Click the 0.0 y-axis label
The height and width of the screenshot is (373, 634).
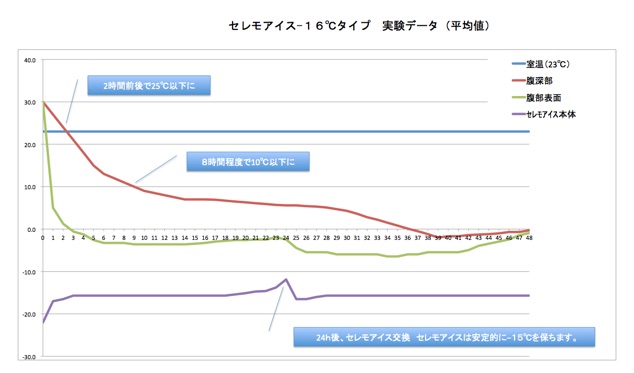31,229
